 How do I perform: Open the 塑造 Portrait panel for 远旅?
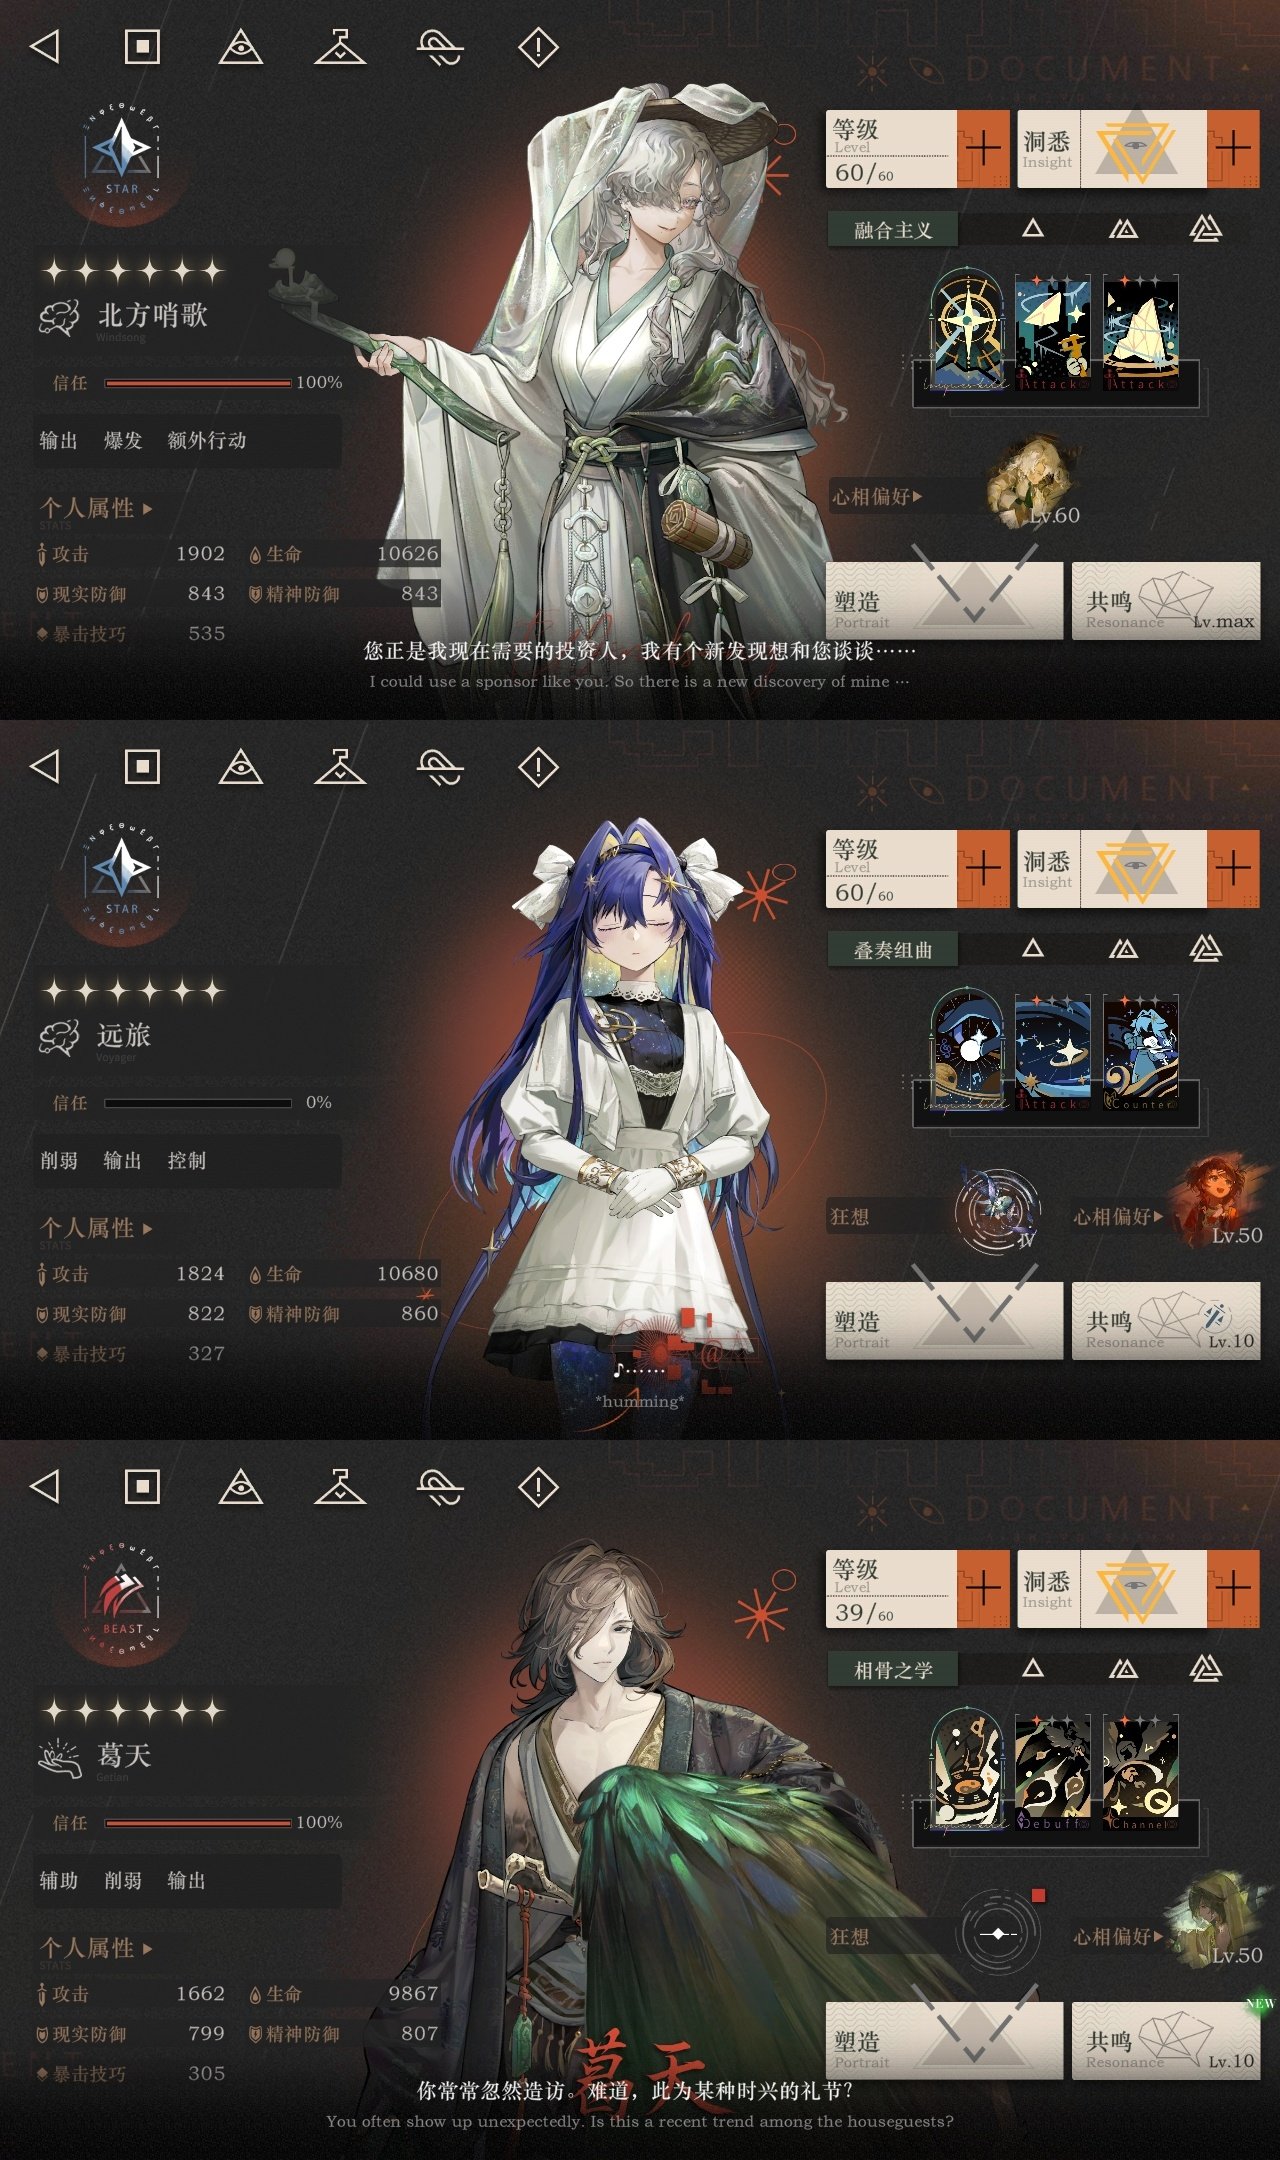click(944, 1320)
